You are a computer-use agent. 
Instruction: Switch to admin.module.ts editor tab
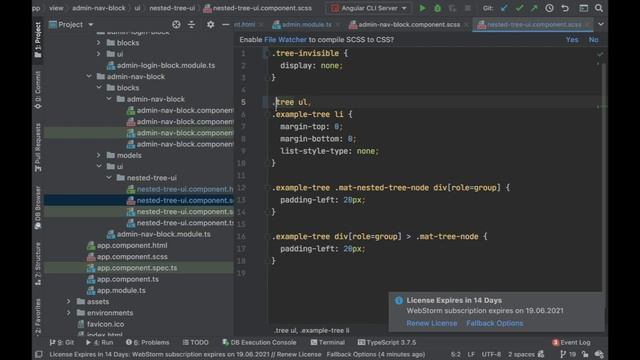tap(306, 24)
